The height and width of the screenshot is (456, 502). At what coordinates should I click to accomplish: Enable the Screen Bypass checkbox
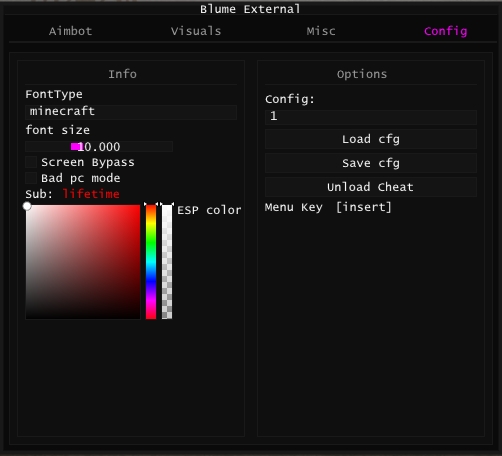(31, 162)
